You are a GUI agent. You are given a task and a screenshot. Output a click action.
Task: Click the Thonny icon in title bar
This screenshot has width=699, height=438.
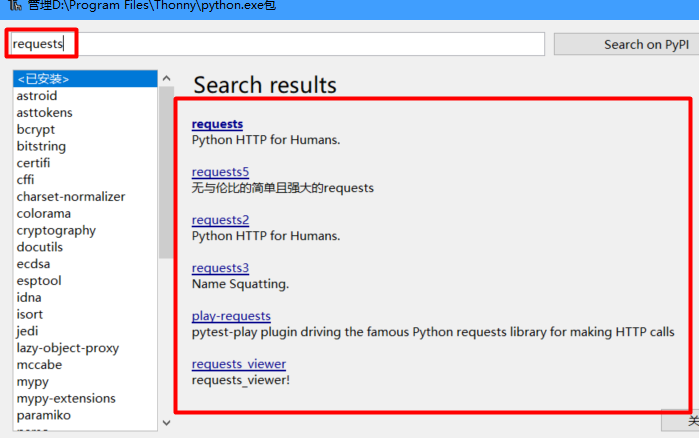14,5
